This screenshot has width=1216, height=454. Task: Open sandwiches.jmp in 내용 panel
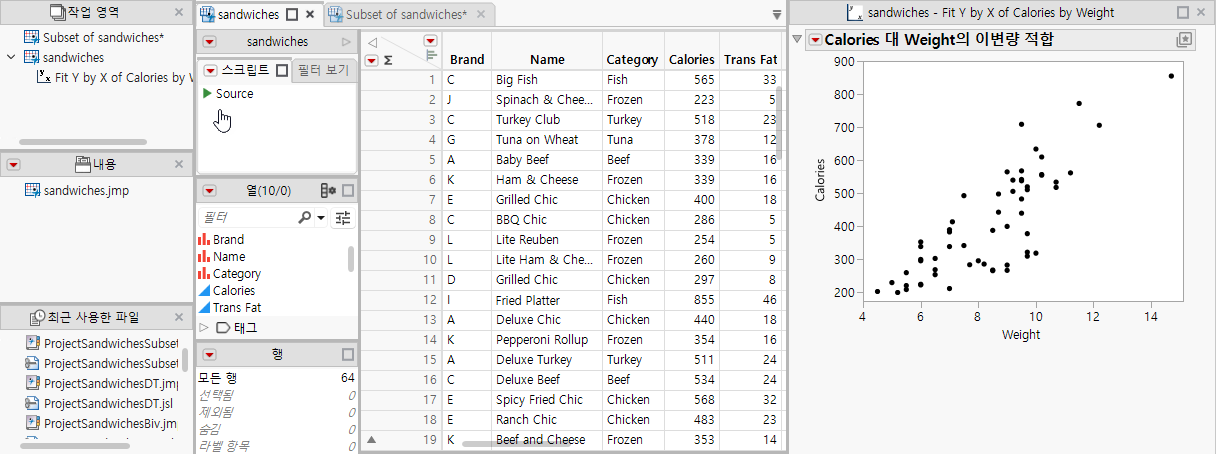tap(86, 190)
